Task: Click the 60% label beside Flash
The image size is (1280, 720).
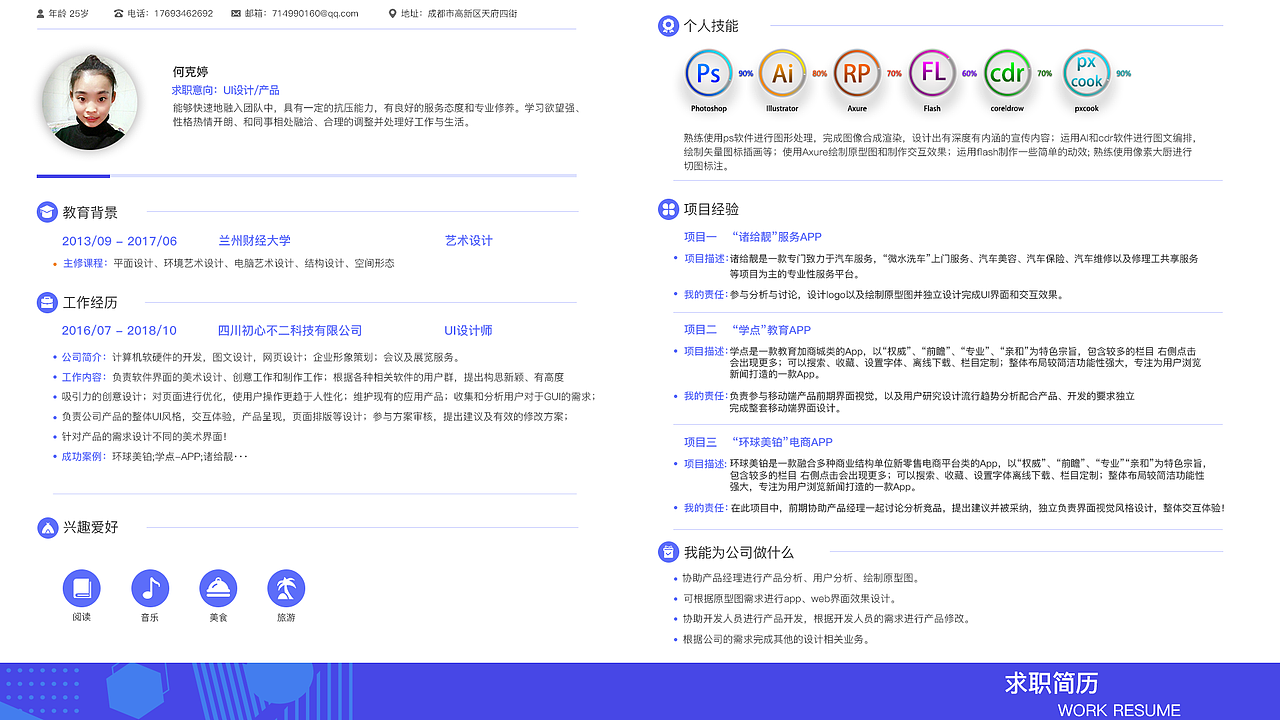Action: tap(970, 74)
